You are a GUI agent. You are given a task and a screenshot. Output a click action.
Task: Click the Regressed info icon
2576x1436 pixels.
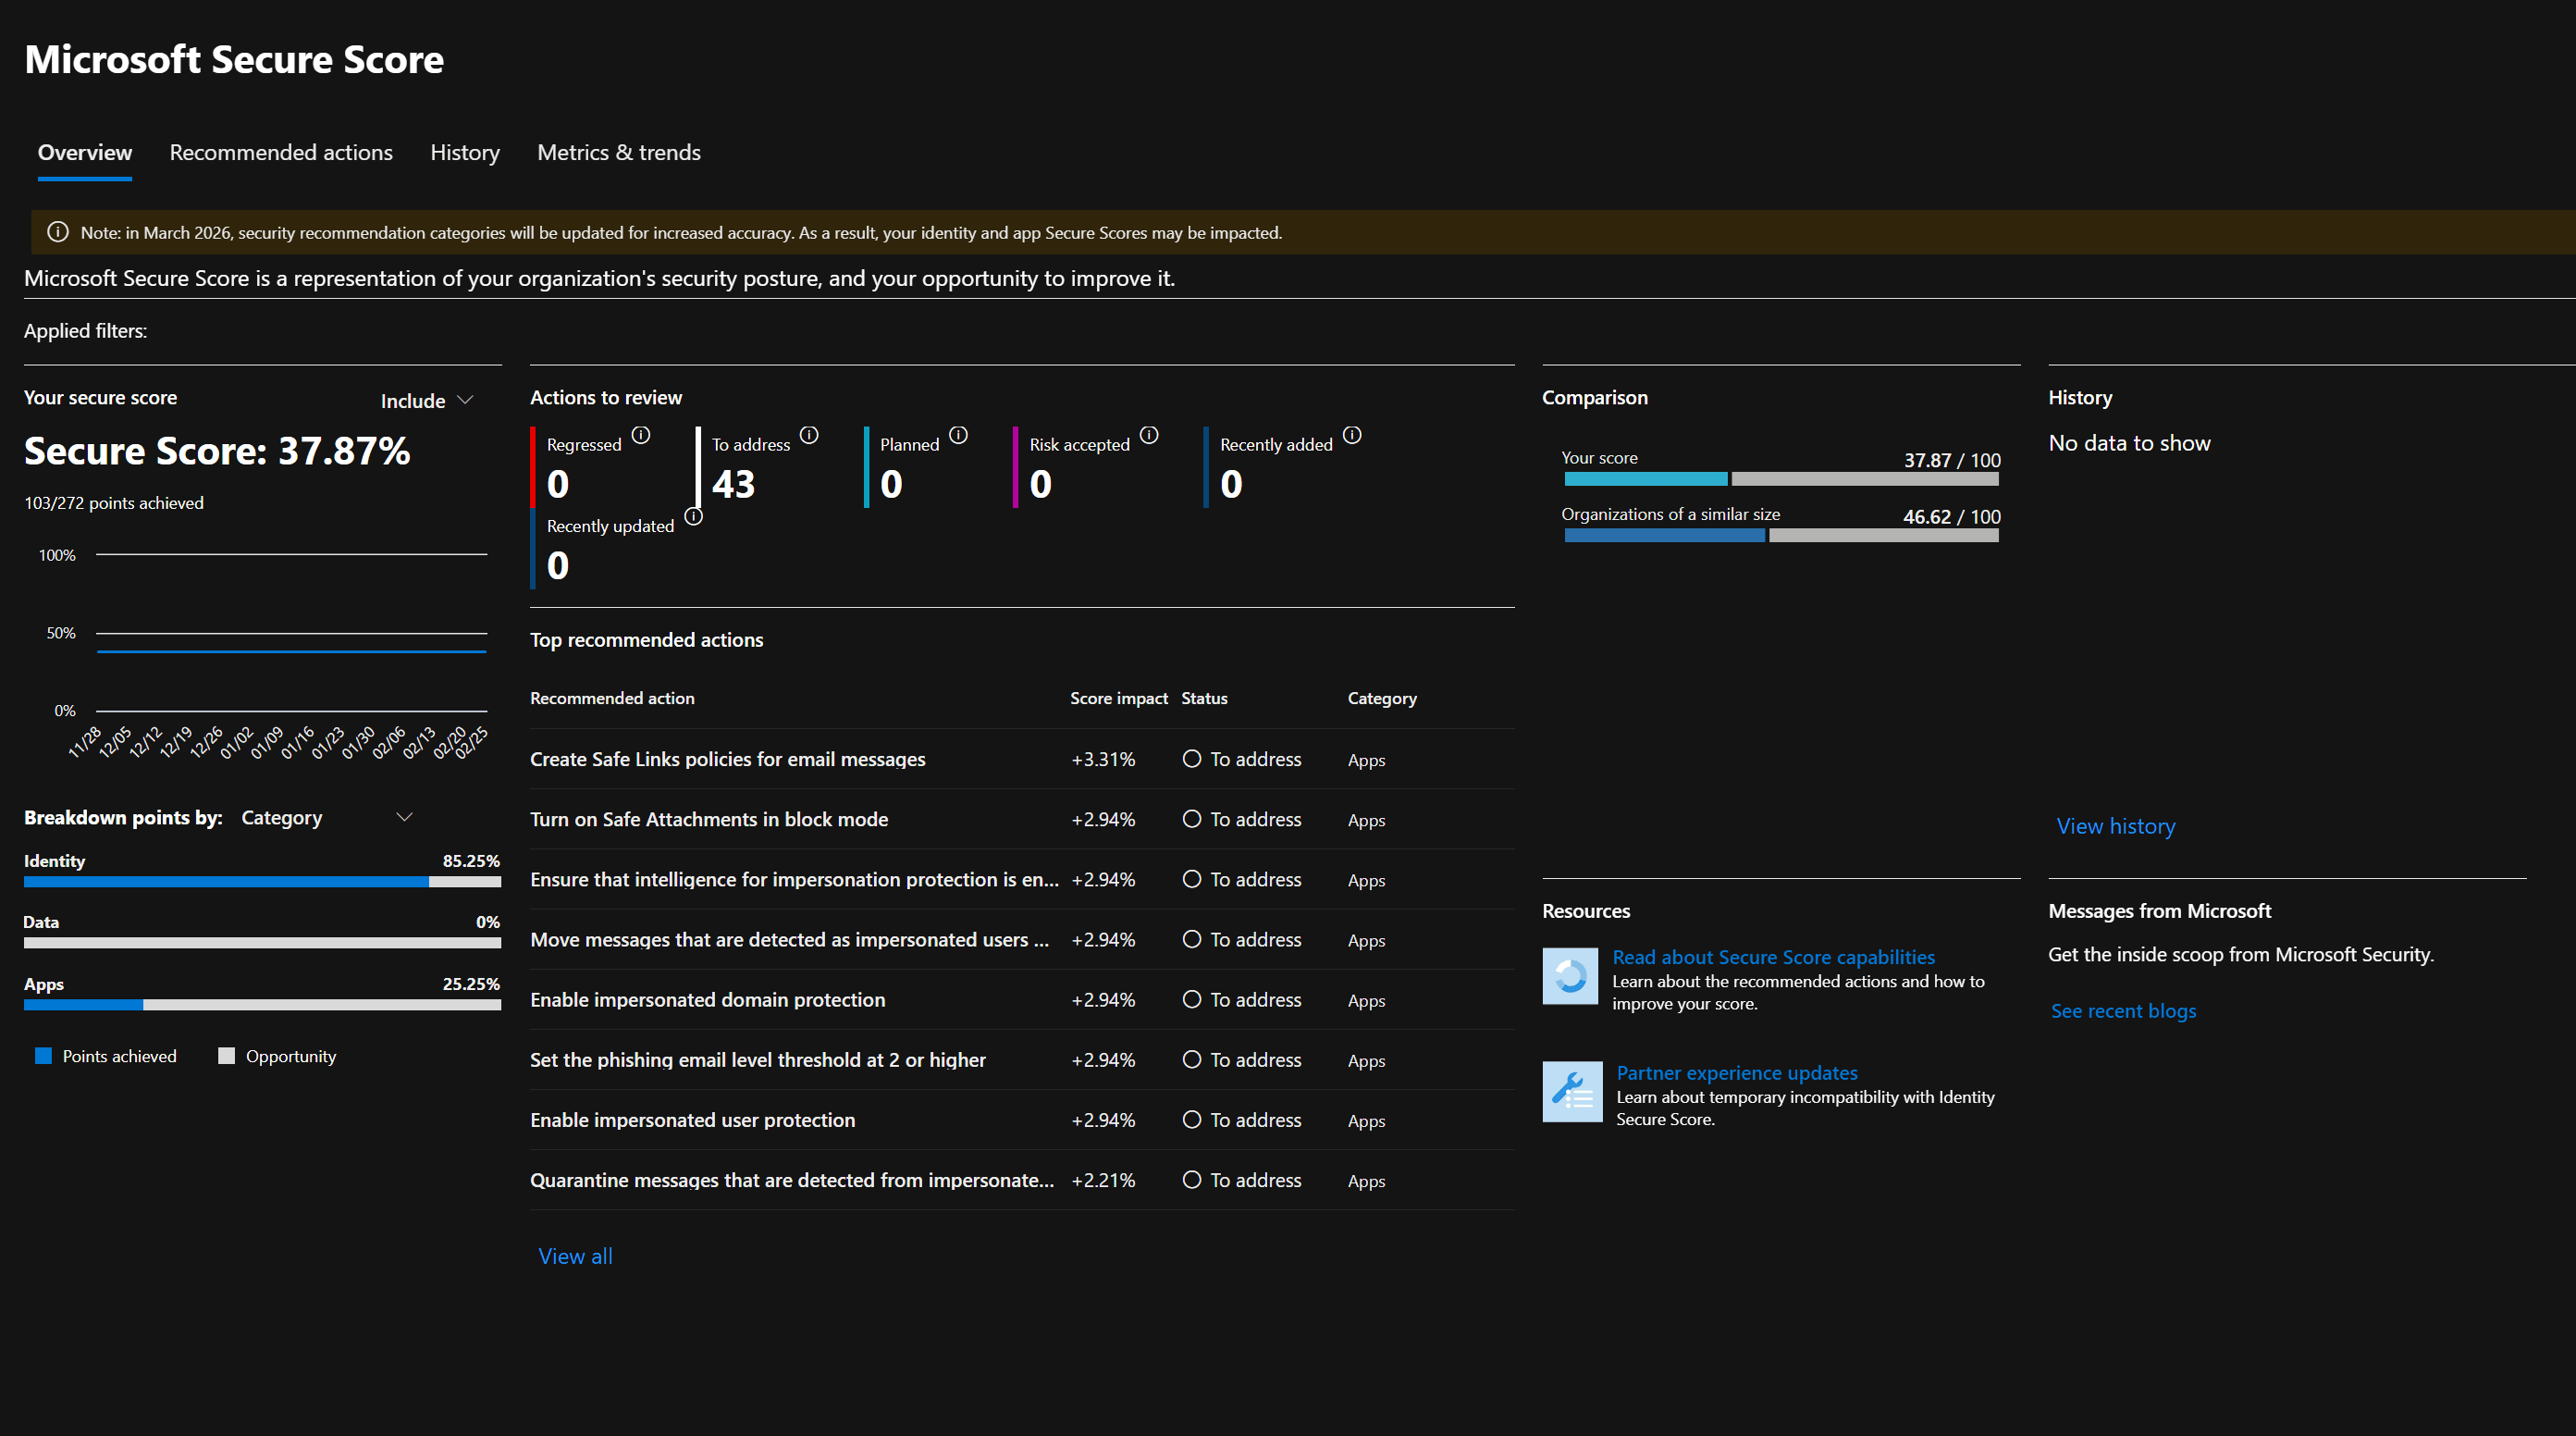tap(640, 435)
